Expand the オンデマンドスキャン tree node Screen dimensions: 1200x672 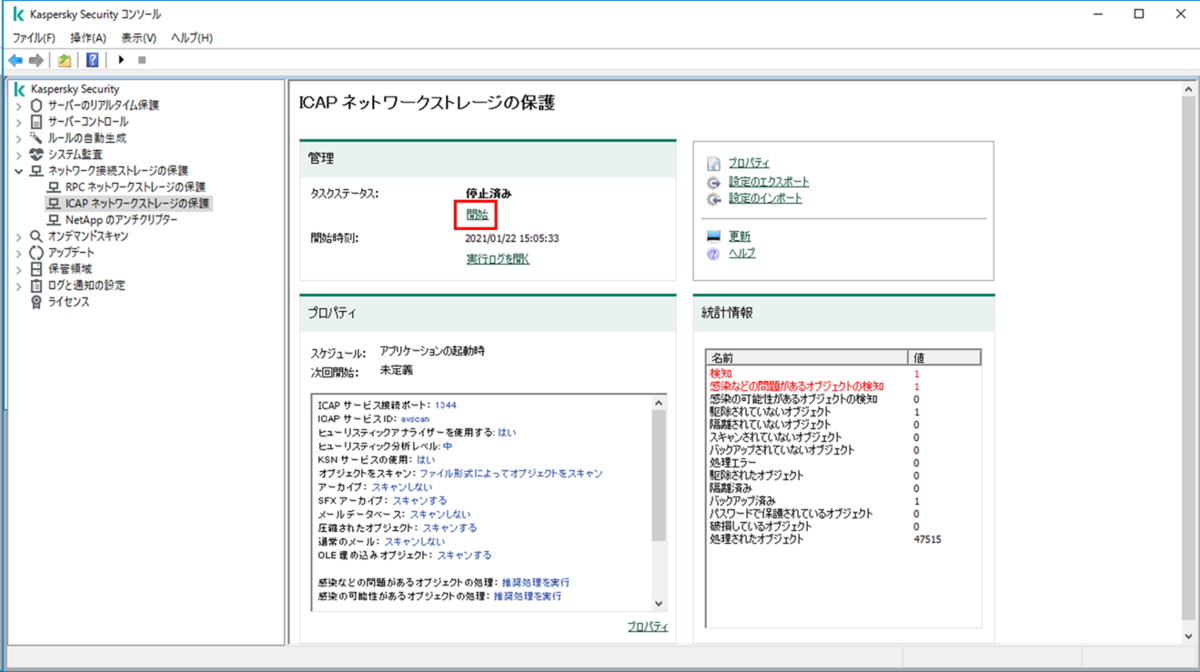coord(19,236)
